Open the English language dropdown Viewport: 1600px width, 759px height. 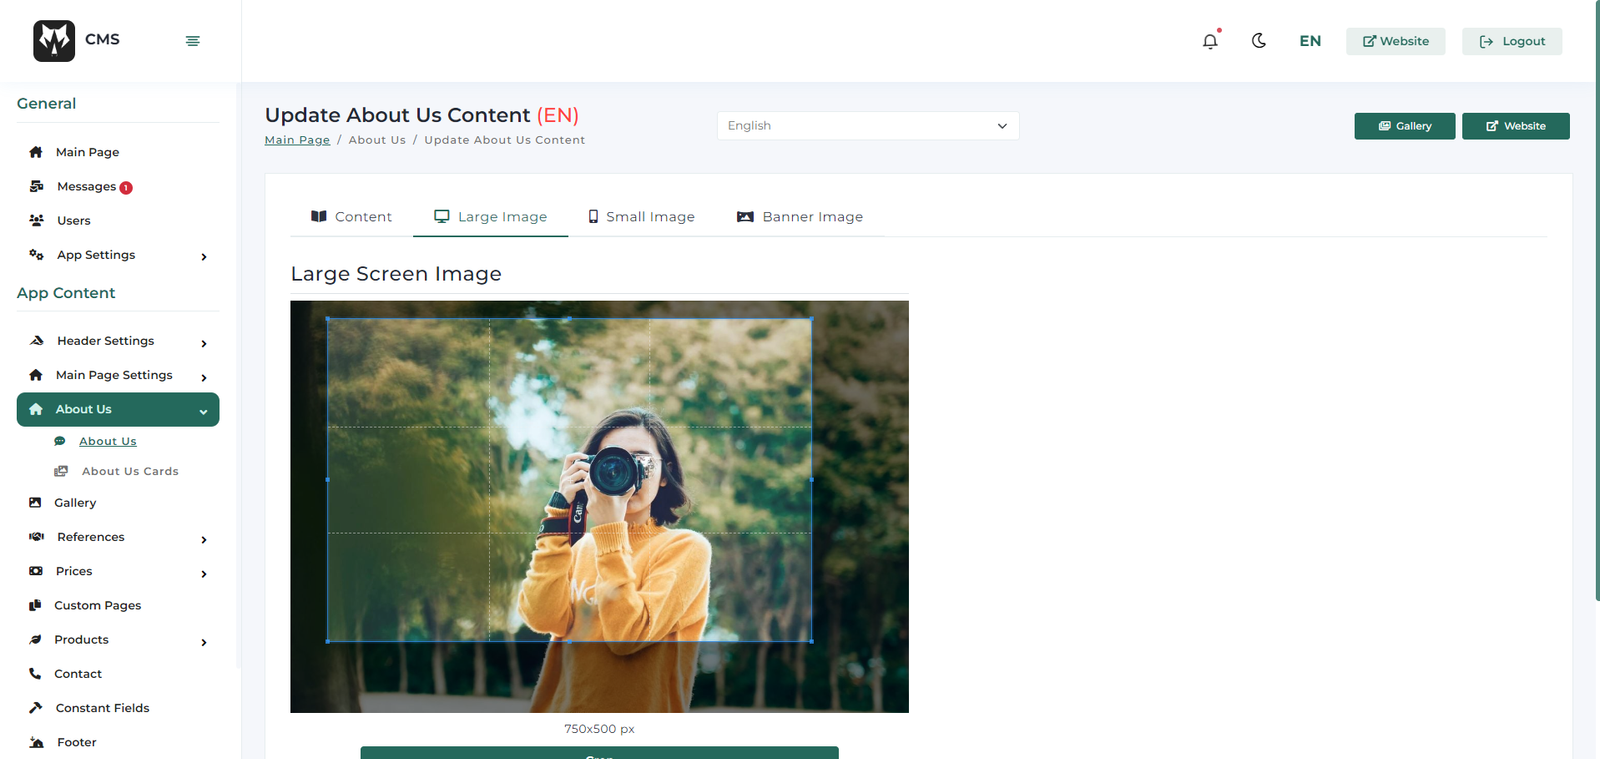point(867,126)
